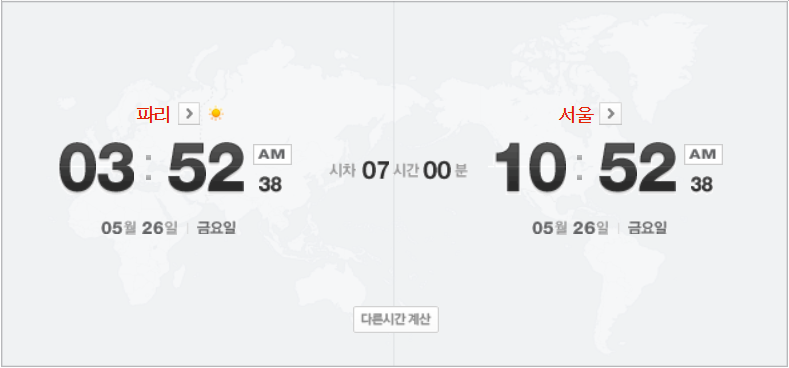Image resolution: width=789 pixels, height=368 pixels.
Task: Click the 52 minute digits of 파리
Action: [x=206, y=168]
